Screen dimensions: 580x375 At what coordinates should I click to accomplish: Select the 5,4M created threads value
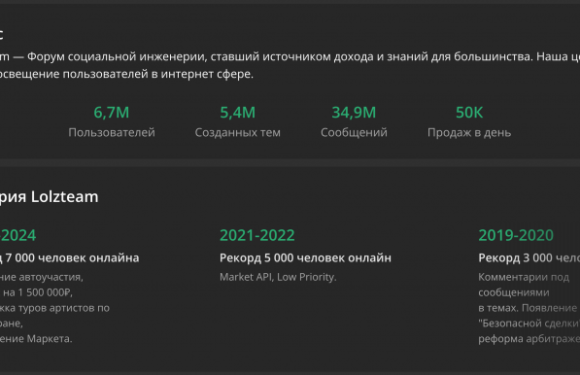coord(237,112)
